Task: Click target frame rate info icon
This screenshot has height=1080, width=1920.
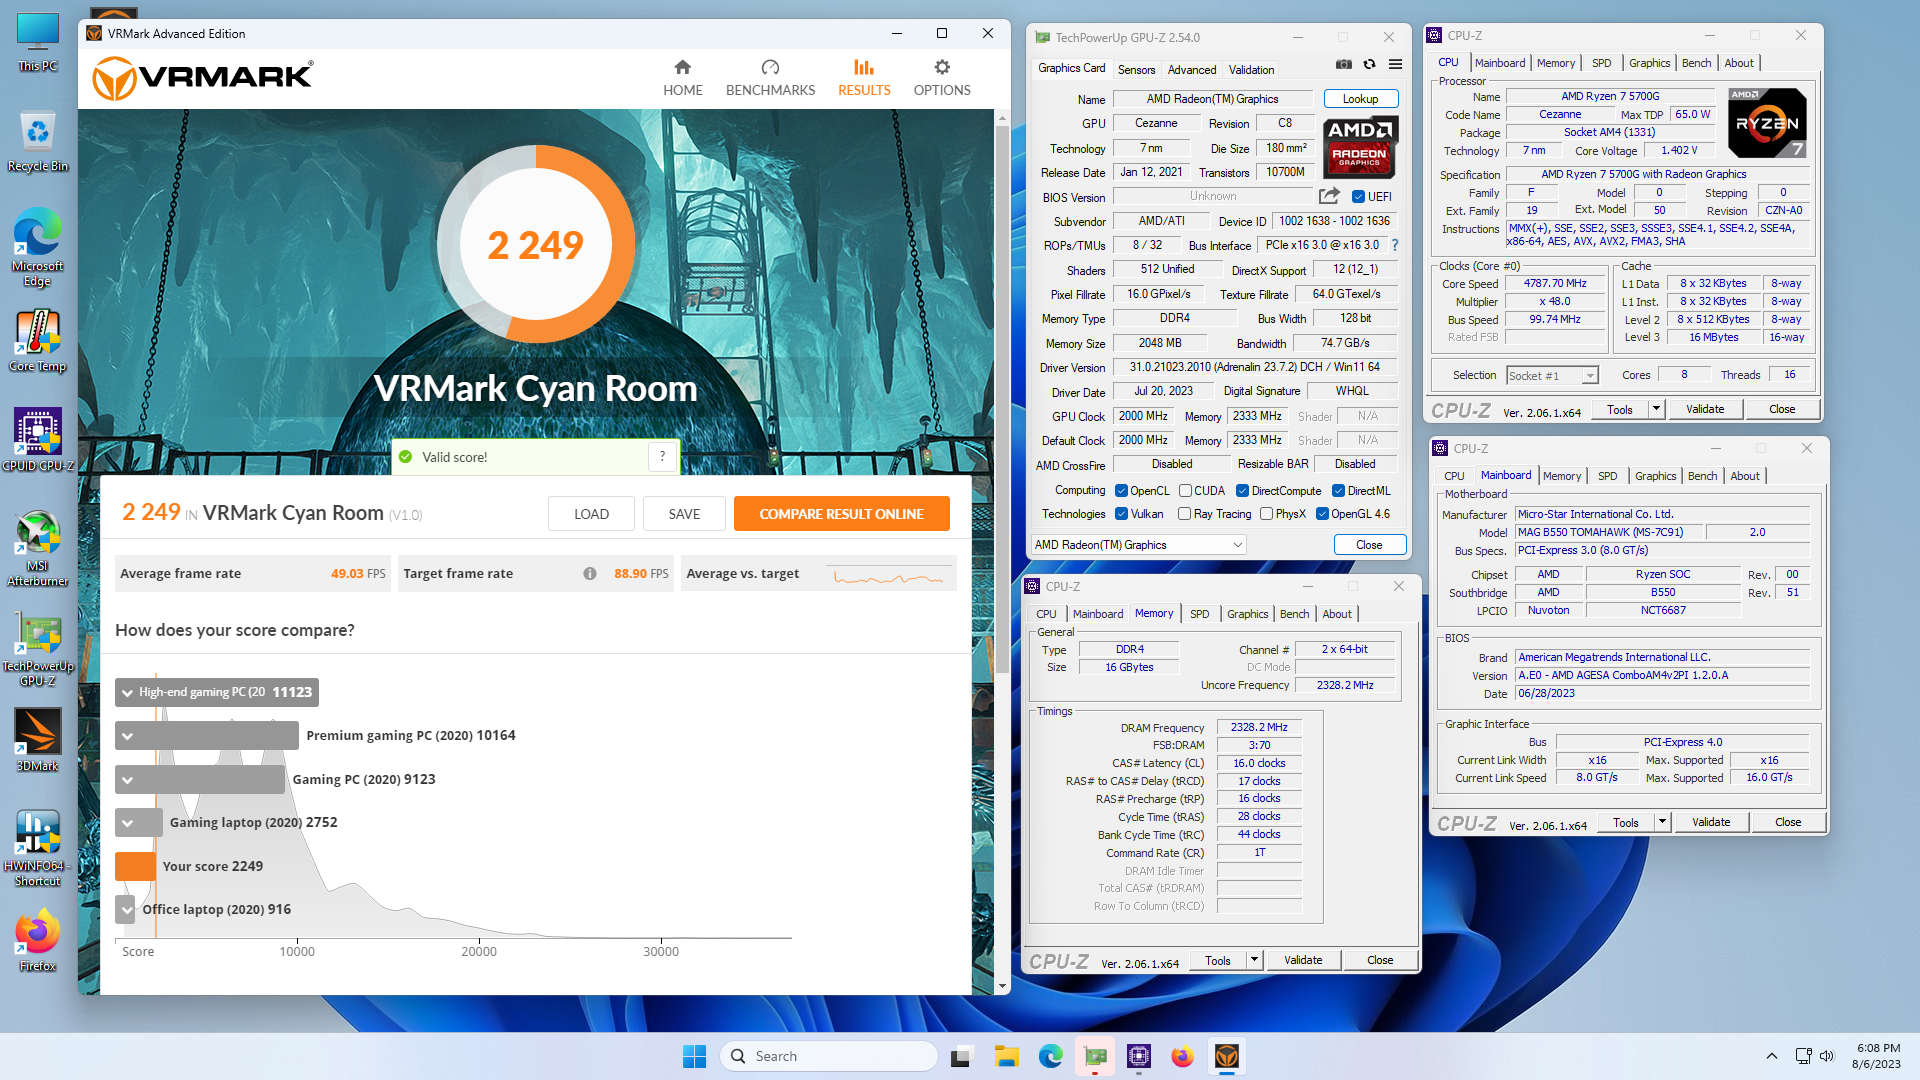Action: point(590,574)
